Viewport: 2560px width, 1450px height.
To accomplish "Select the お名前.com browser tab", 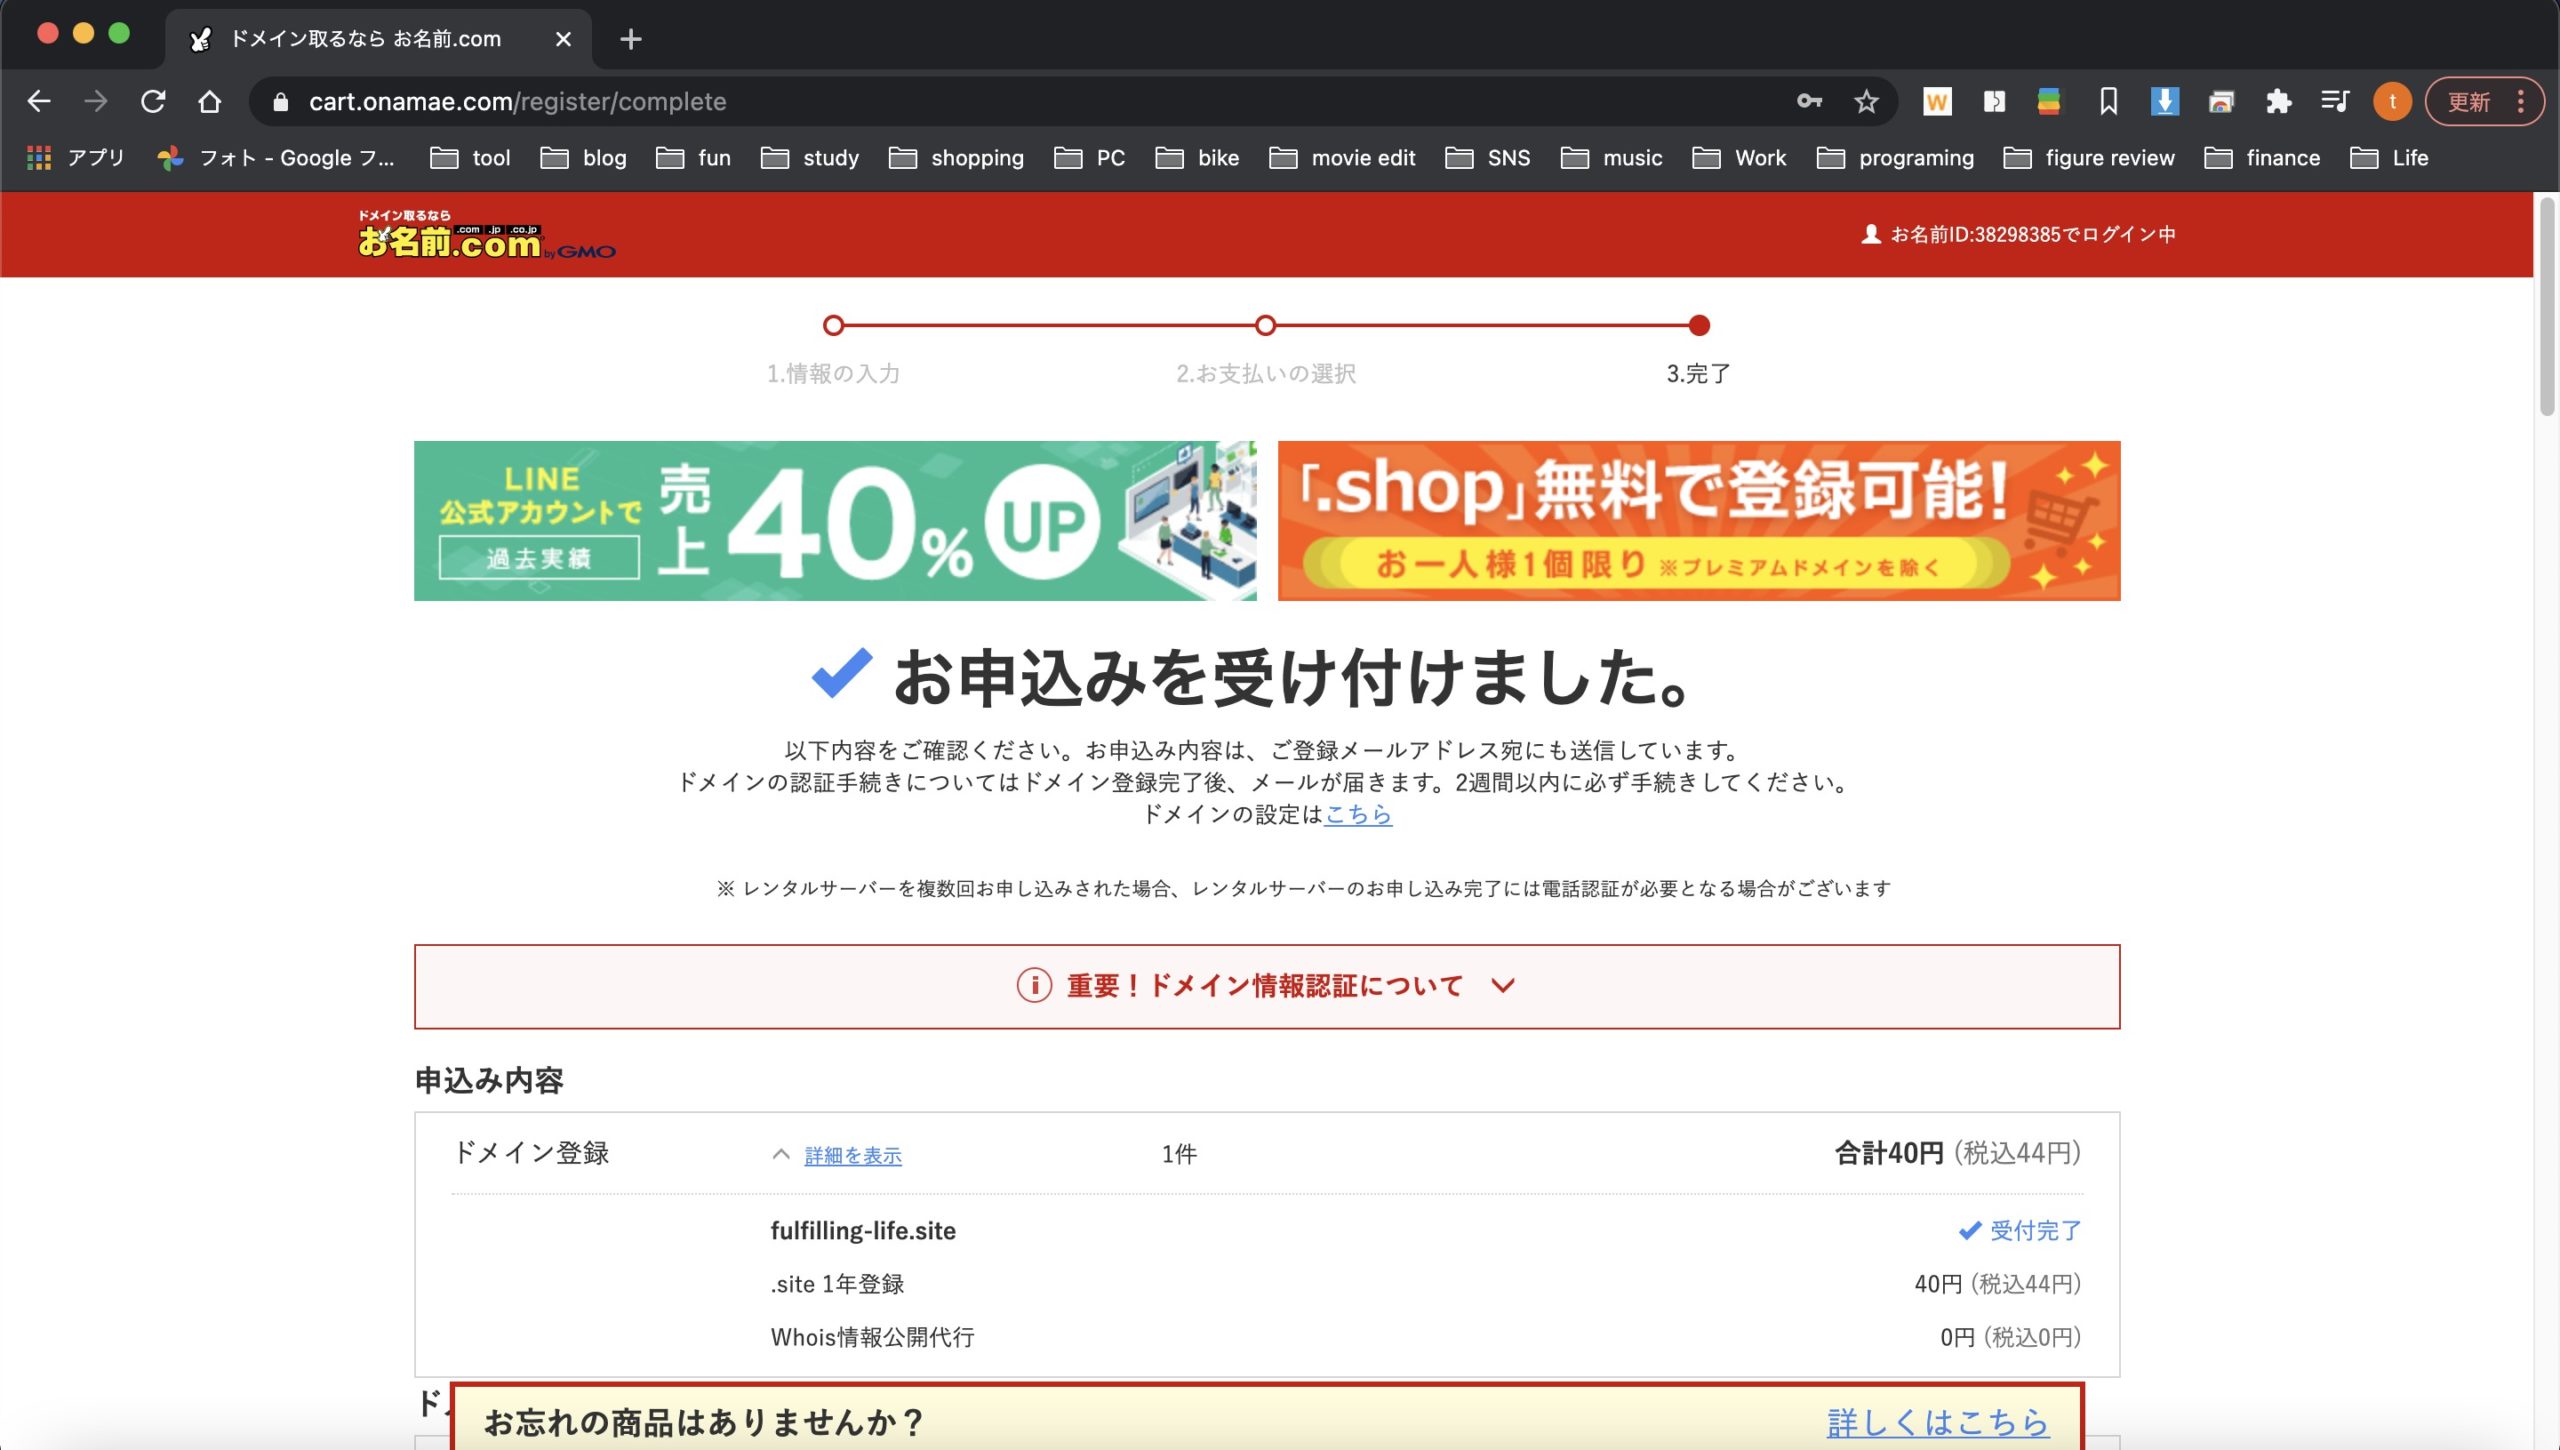I will [x=365, y=39].
